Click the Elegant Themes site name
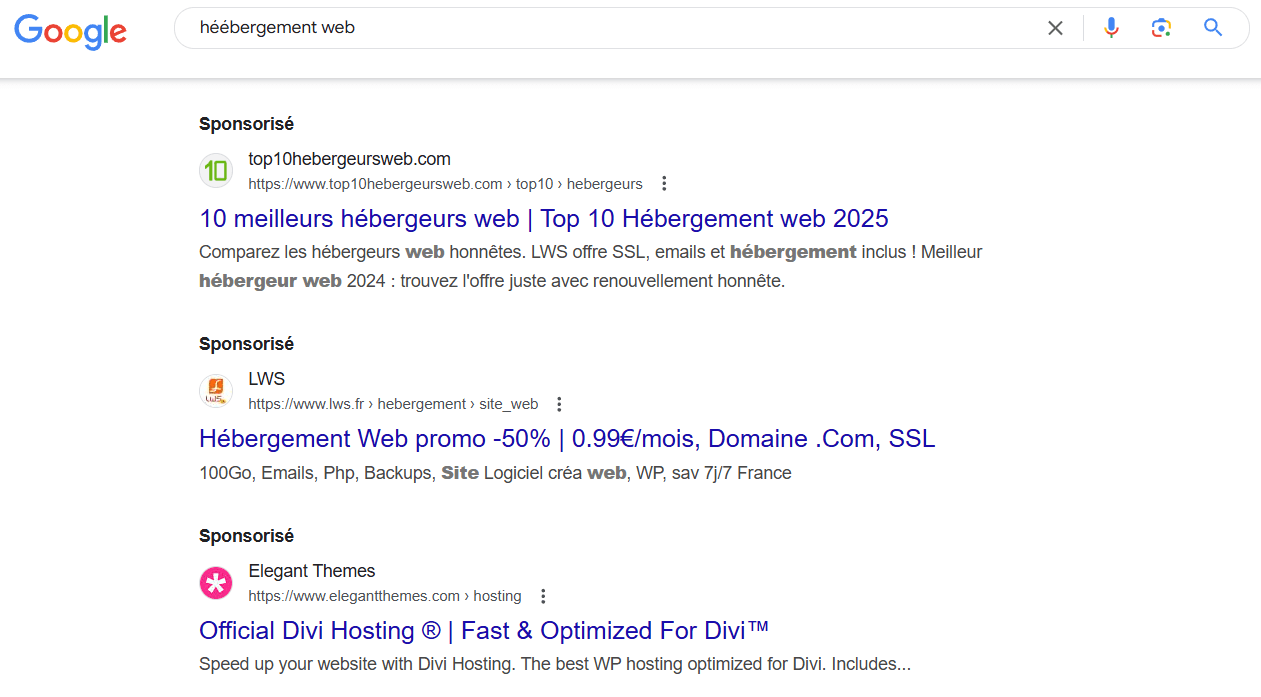 pyautogui.click(x=311, y=570)
